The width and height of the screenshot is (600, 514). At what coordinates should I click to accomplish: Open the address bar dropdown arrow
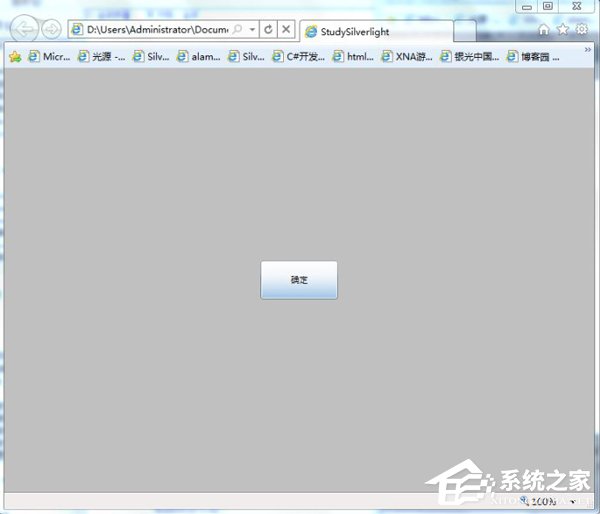pos(252,29)
